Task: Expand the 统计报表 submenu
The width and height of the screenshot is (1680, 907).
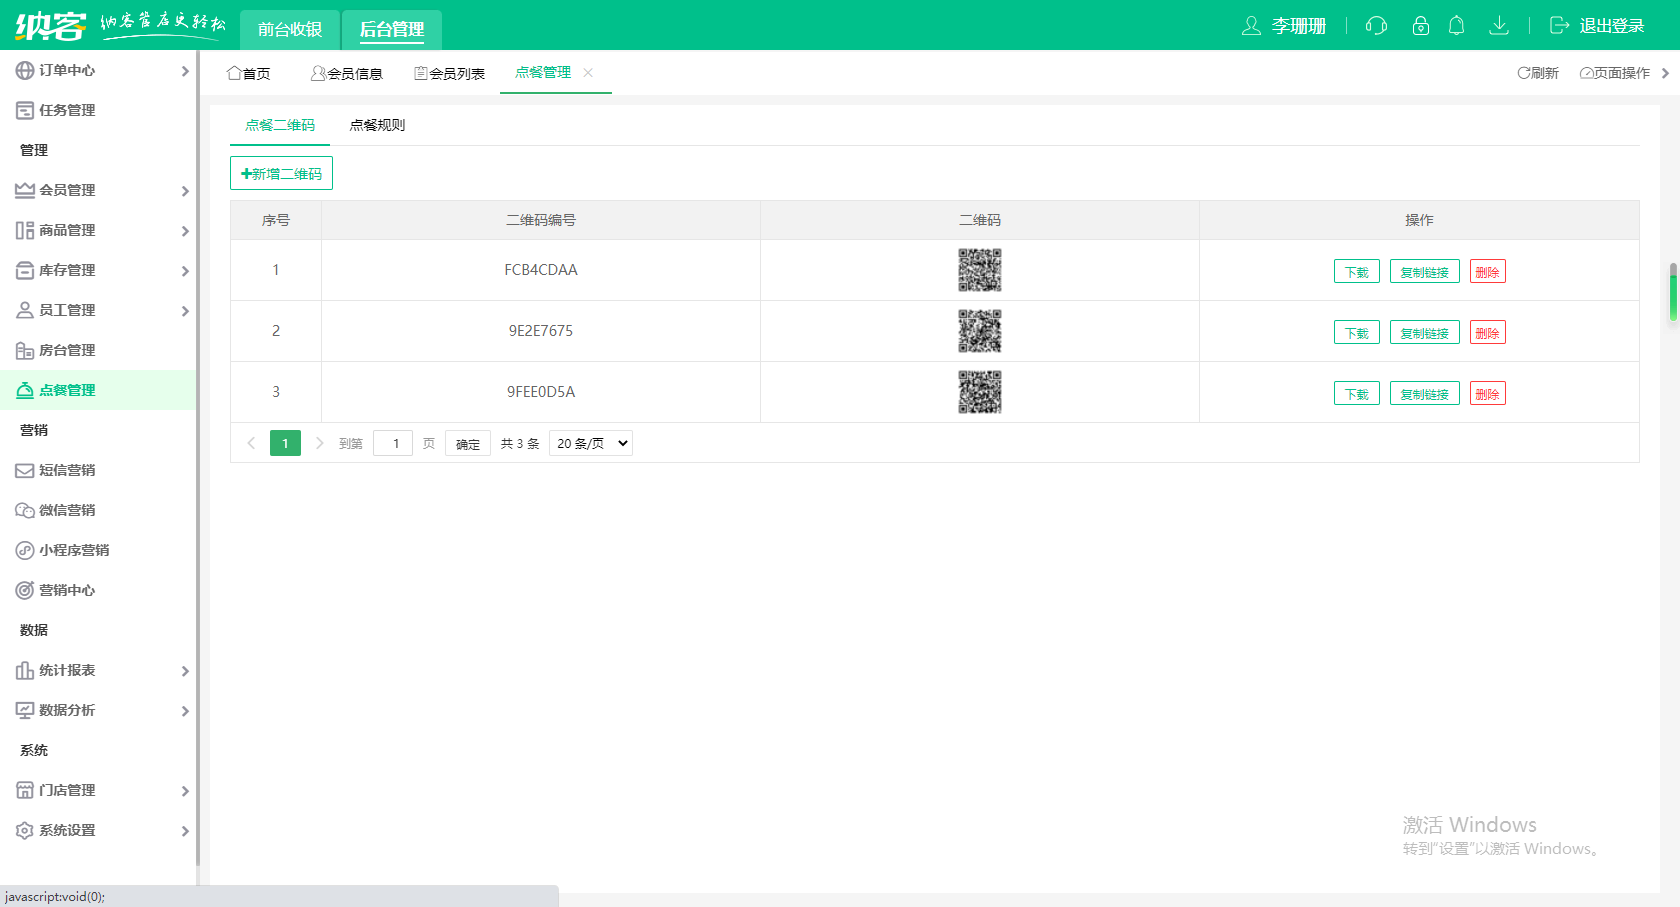Action: [x=185, y=671]
